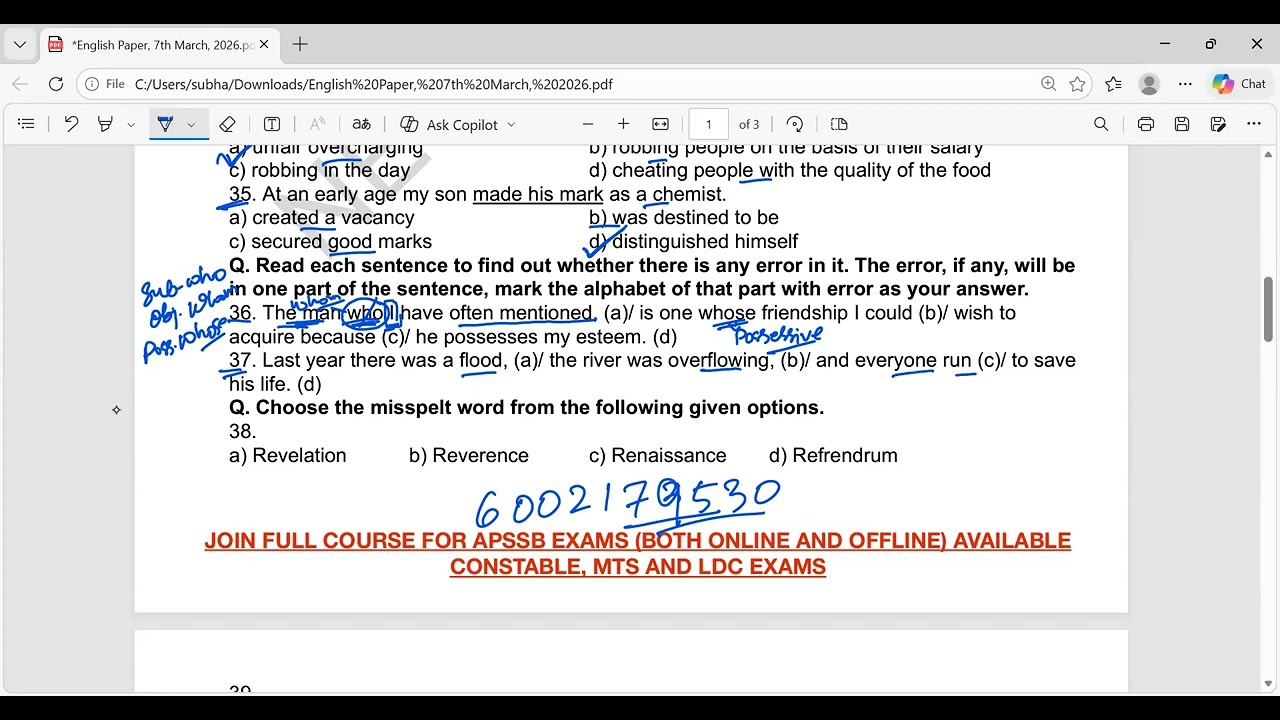
Task: Undo the last annotation
Action: [71, 124]
